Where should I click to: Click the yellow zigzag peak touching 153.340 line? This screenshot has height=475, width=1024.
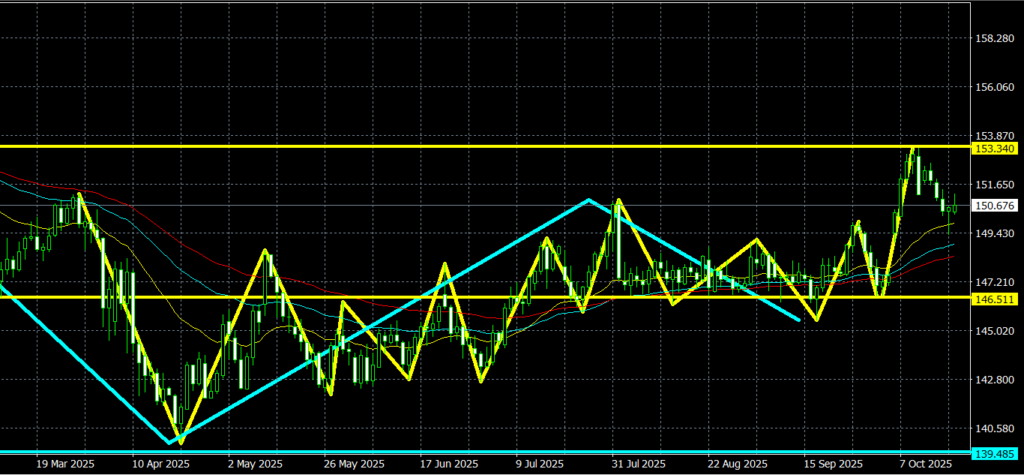click(913, 149)
